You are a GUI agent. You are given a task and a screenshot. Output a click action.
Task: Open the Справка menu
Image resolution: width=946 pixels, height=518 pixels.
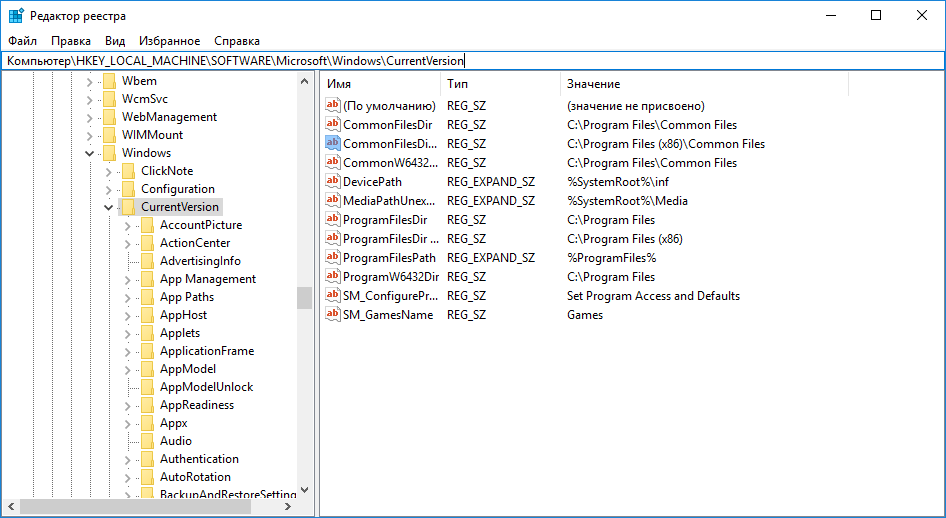237,41
